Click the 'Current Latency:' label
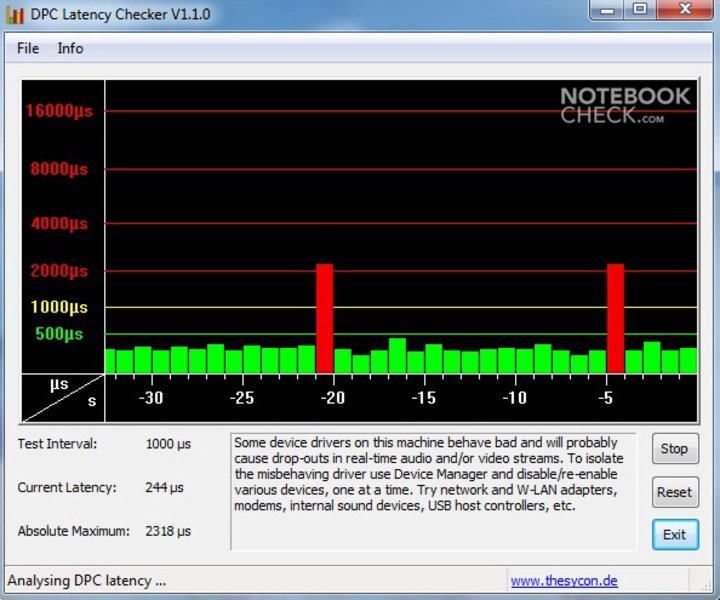The width and height of the screenshot is (720, 600). pos(67,487)
